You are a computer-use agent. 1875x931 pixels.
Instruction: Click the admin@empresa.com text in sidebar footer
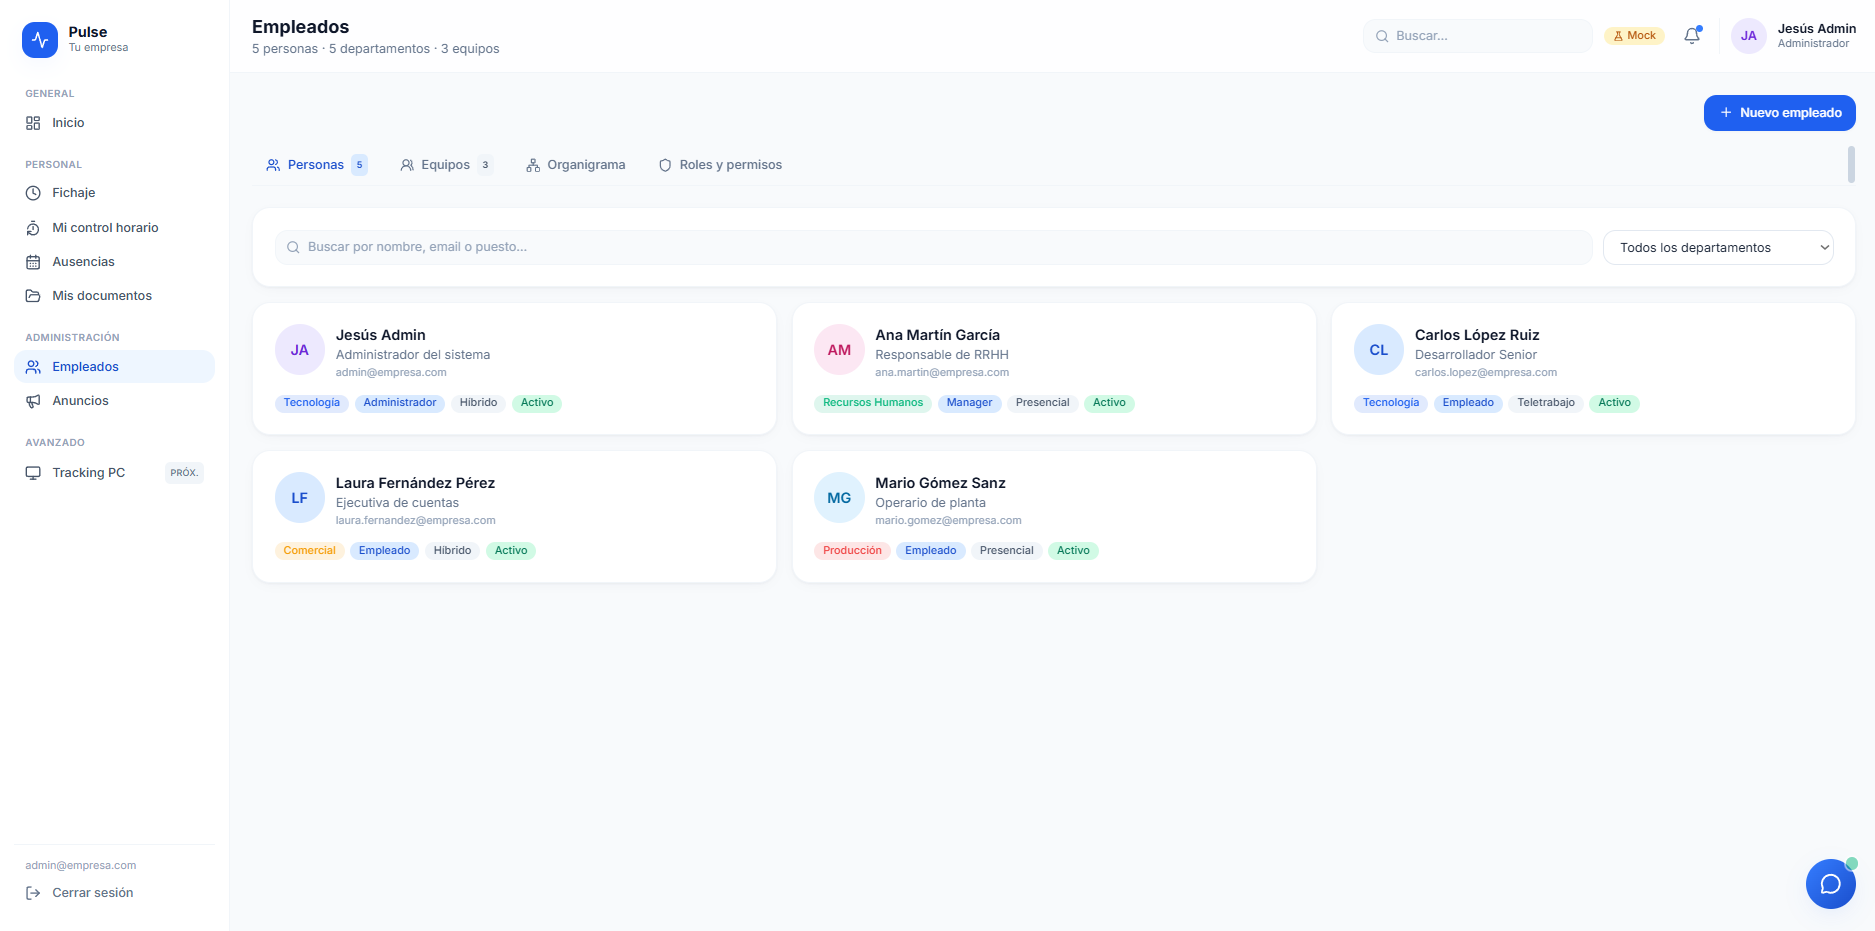point(81,866)
